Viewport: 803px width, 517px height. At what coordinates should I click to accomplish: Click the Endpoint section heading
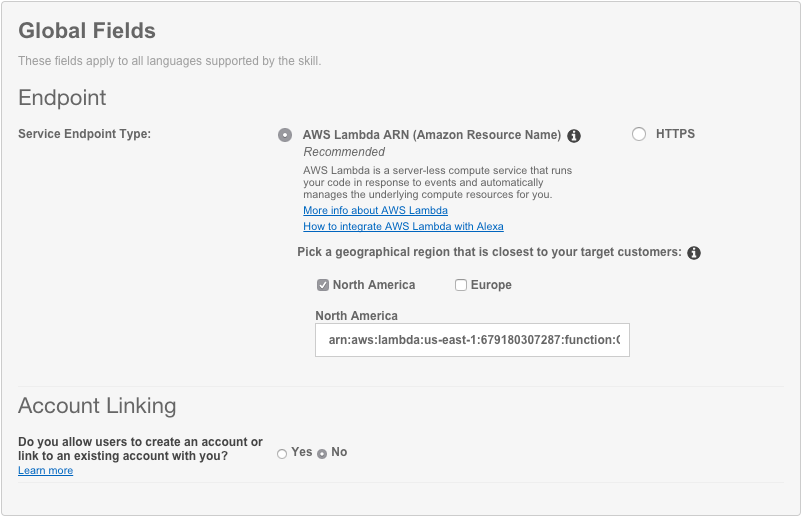coord(62,98)
